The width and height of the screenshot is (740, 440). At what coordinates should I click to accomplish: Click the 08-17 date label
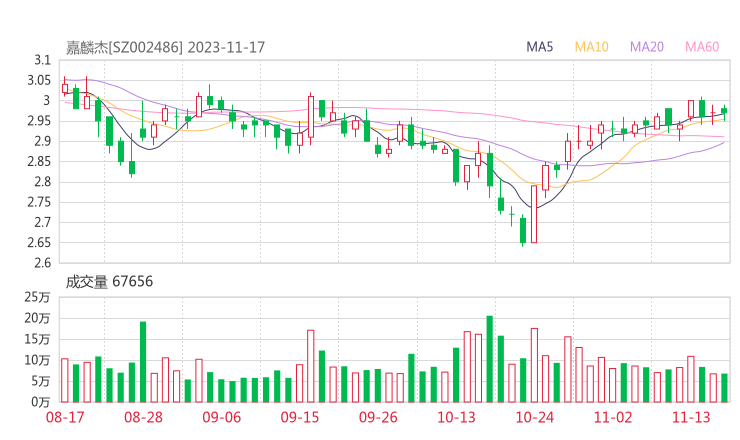[65, 417]
